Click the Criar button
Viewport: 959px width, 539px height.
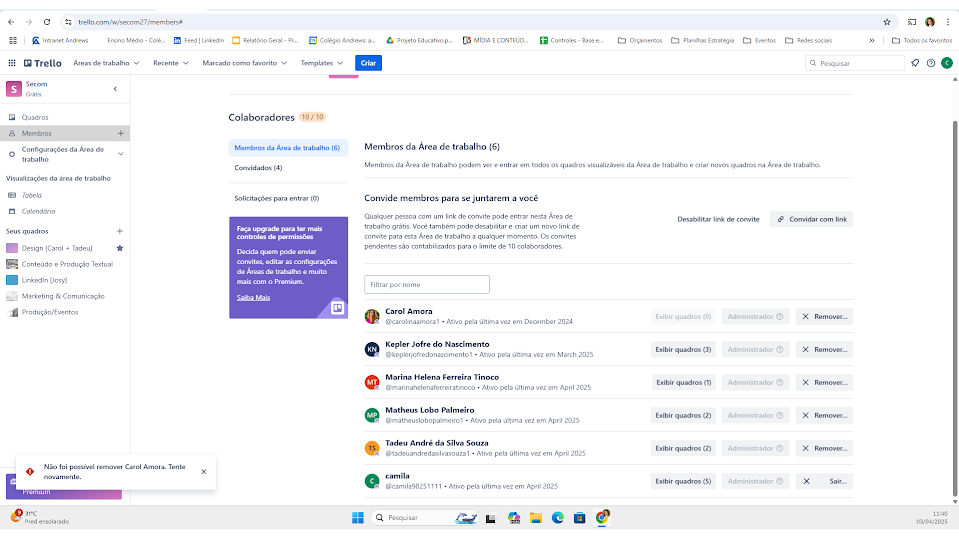coord(368,63)
